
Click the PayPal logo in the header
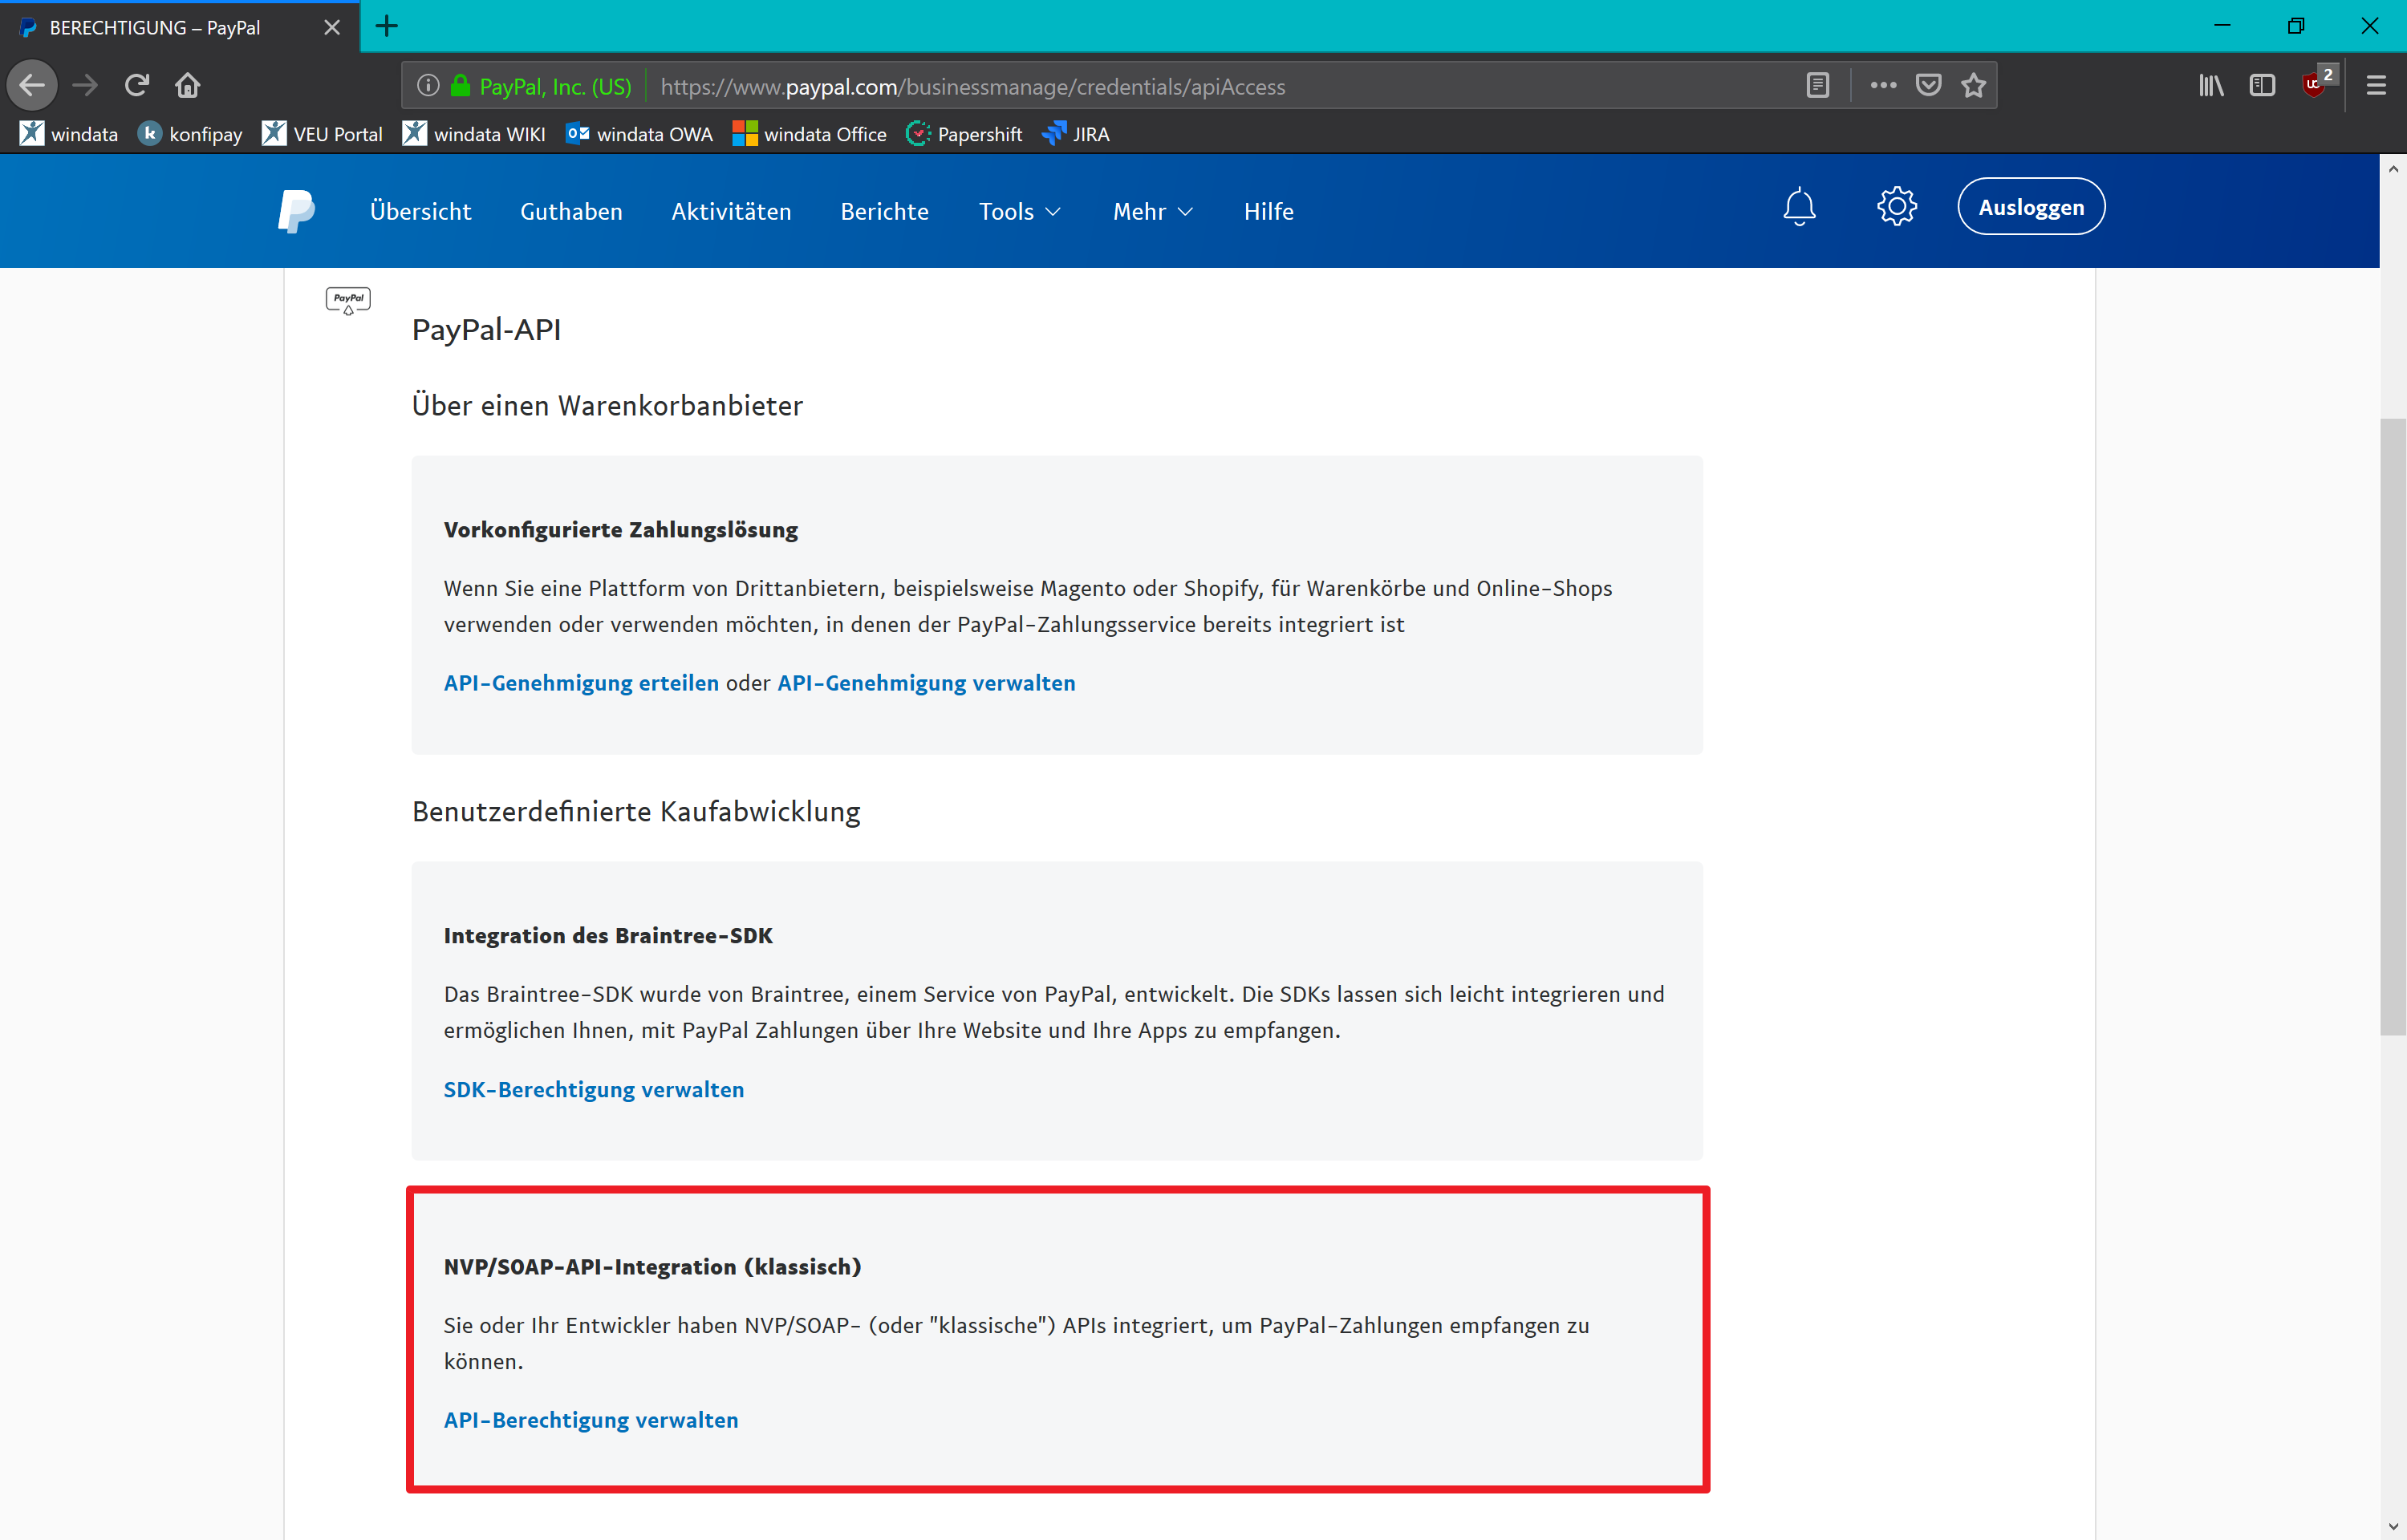pos(296,211)
